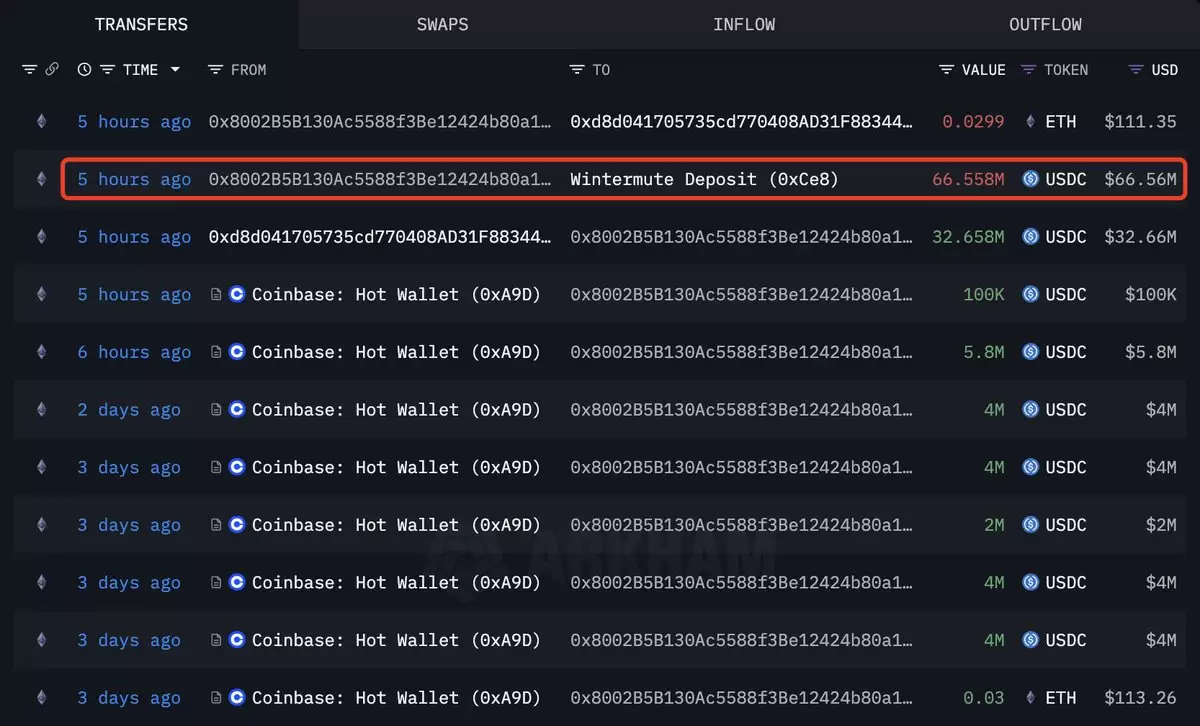
Task: Click the USDC token icon in the 5.8M row
Action: [1031, 352]
